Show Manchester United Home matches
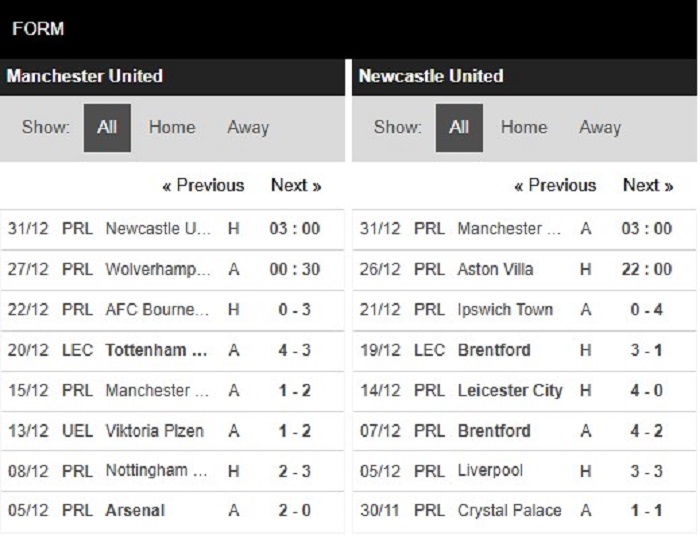Image resolution: width=700 pixels, height=535 pixels. 172,128
